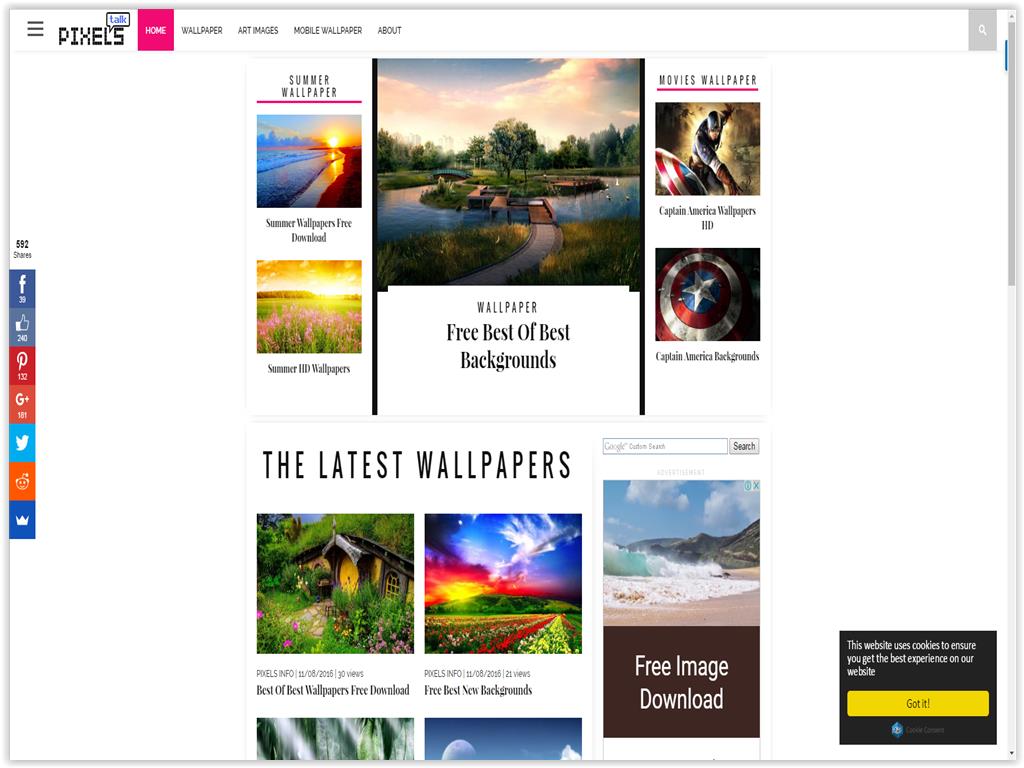The image size is (1024, 768).
Task: Open Captain America Wallpapers HD link
Action: coord(707,217)
